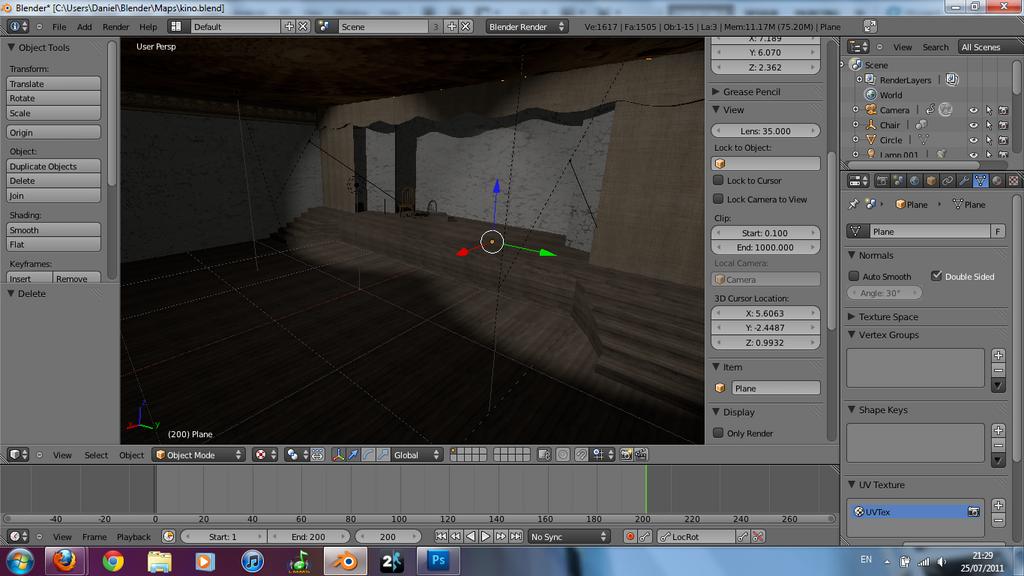Open the Object Mode dropdown

coord(199,455)
